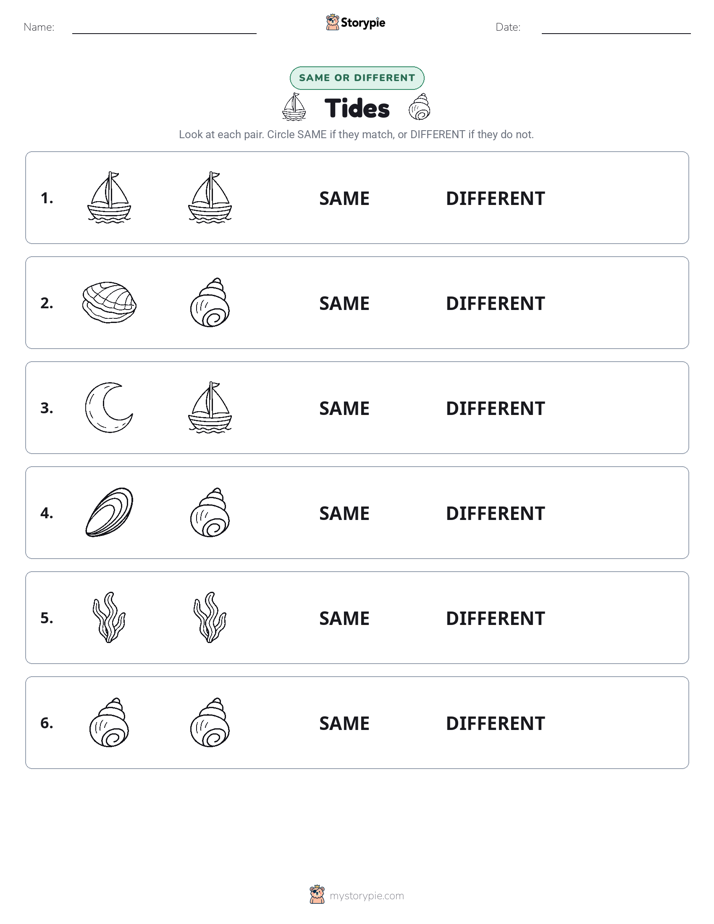Choose SAME for question 1
This screenshot has width=714, height=924.
pyautogui.click(x=344, y=198)
